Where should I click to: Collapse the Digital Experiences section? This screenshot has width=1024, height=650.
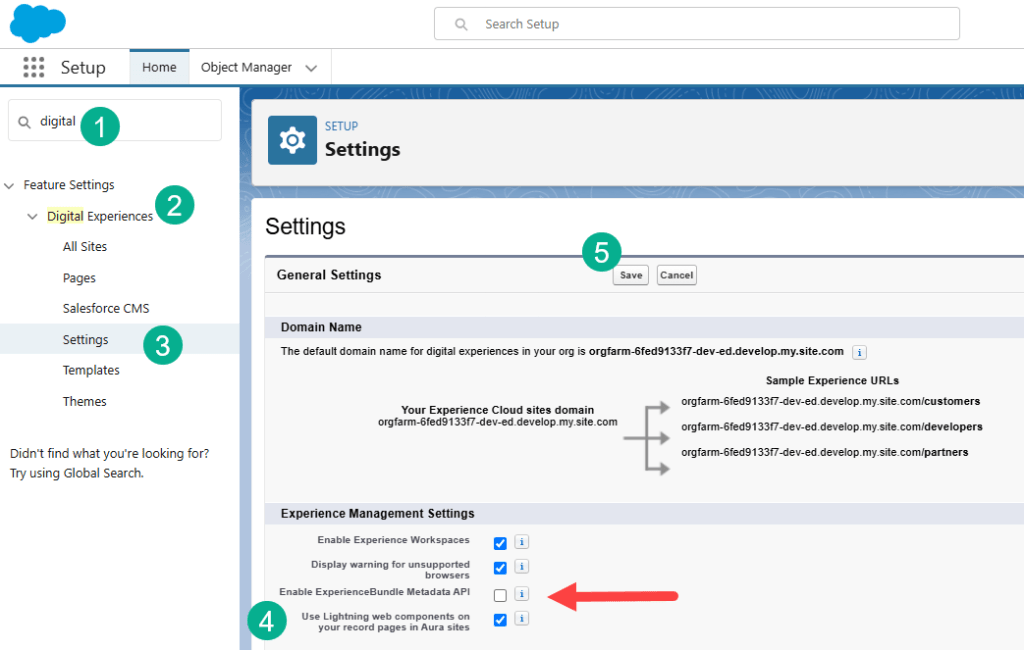click(33, 216)
